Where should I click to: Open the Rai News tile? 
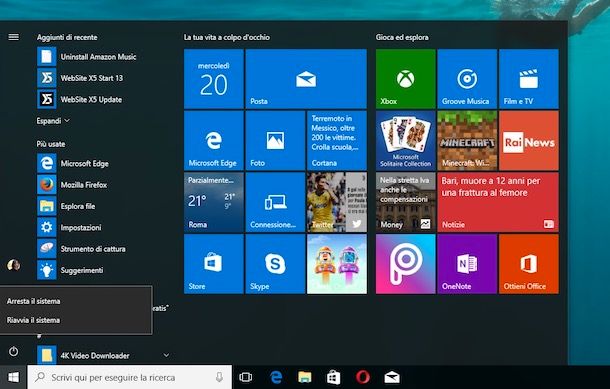529,140
